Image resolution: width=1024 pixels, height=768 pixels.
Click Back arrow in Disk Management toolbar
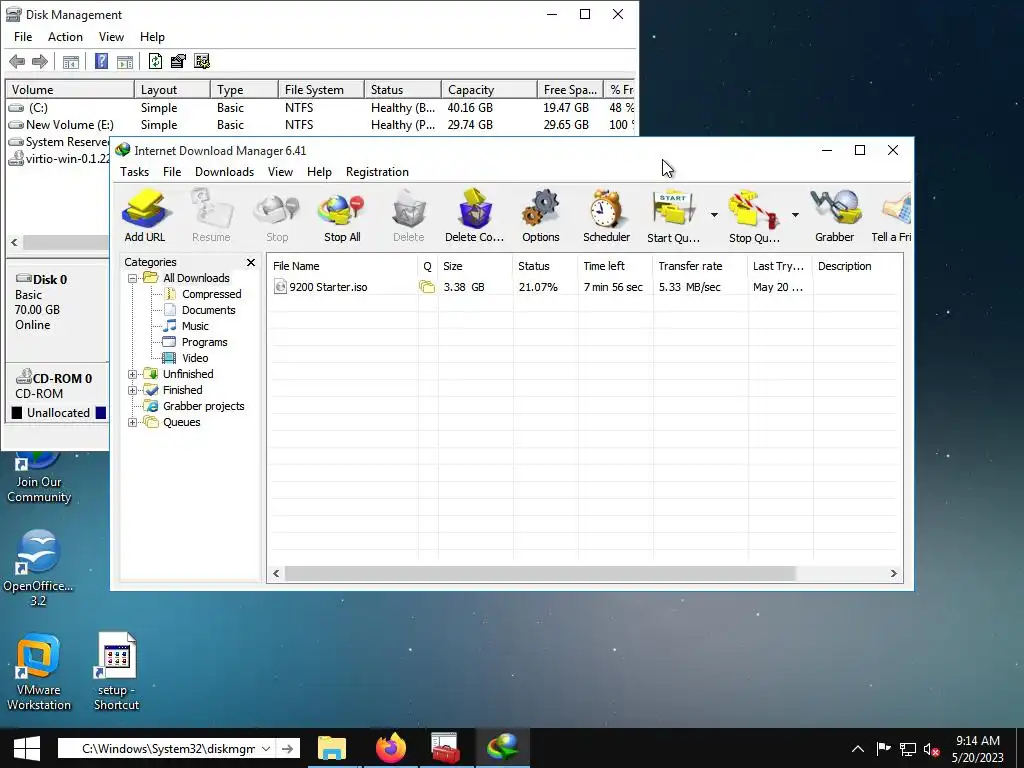(x=17, y=61)
